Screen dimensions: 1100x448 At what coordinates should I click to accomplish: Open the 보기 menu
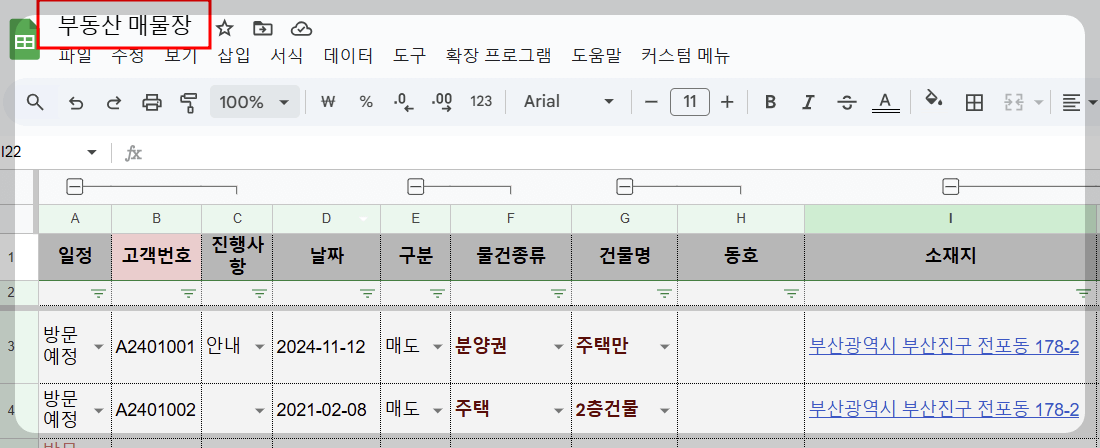point(181,56)
